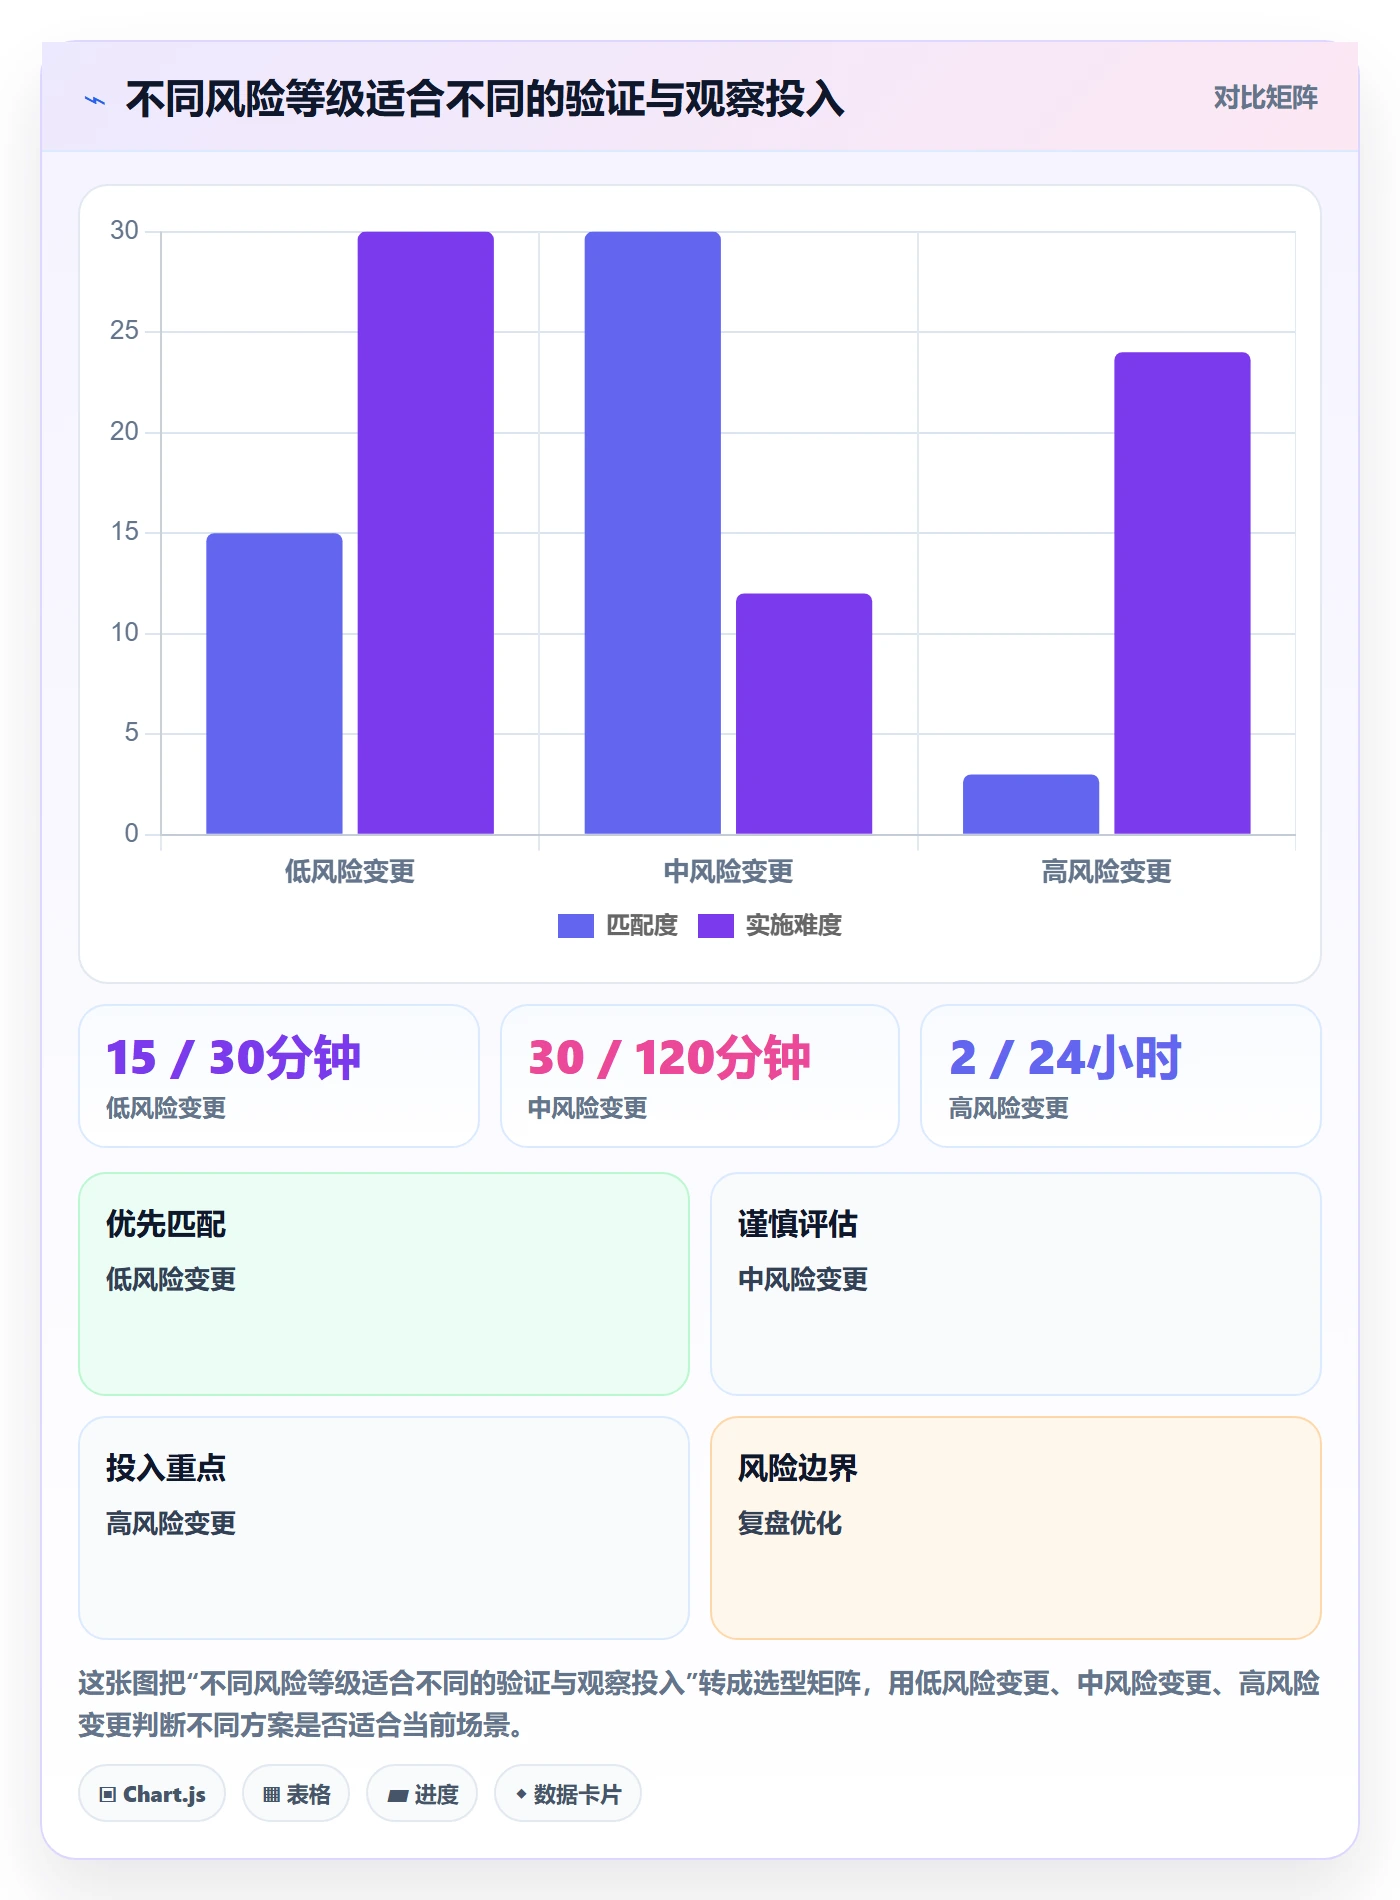
Task: Select the 匹配度 bar for 低风险变更
Action: (x=274, y=683)
